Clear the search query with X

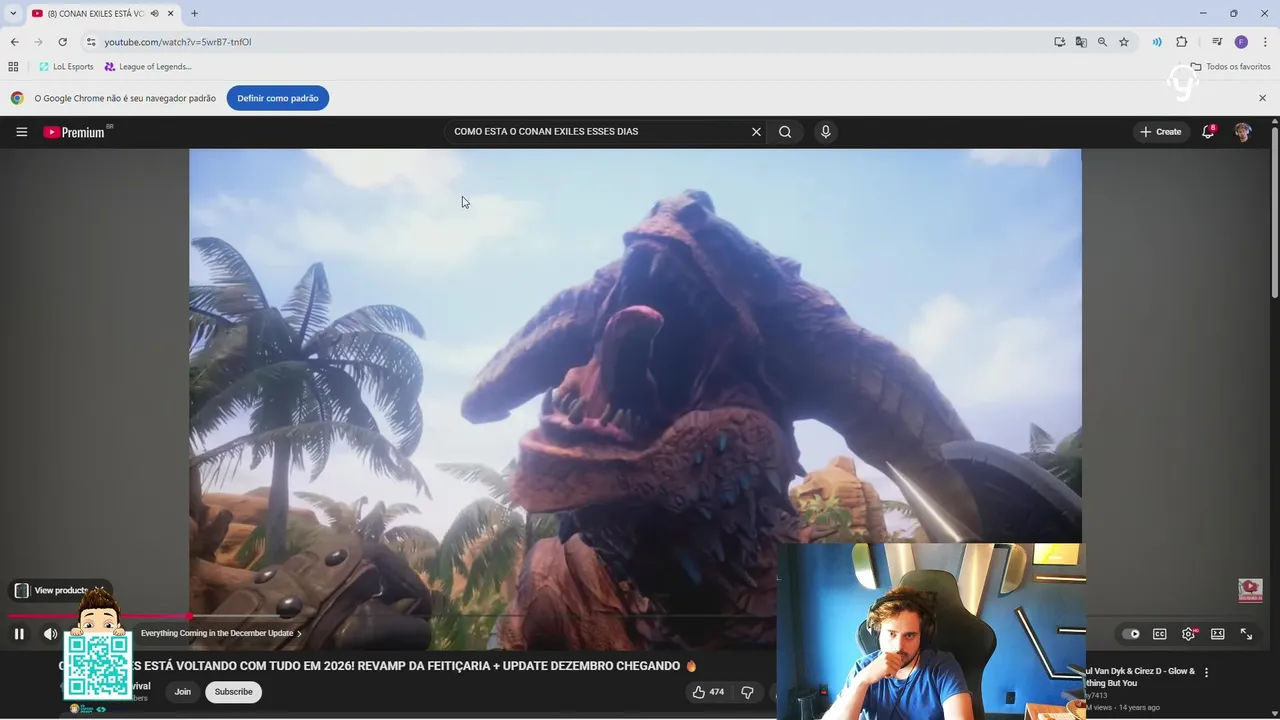[x=756, y=132]
